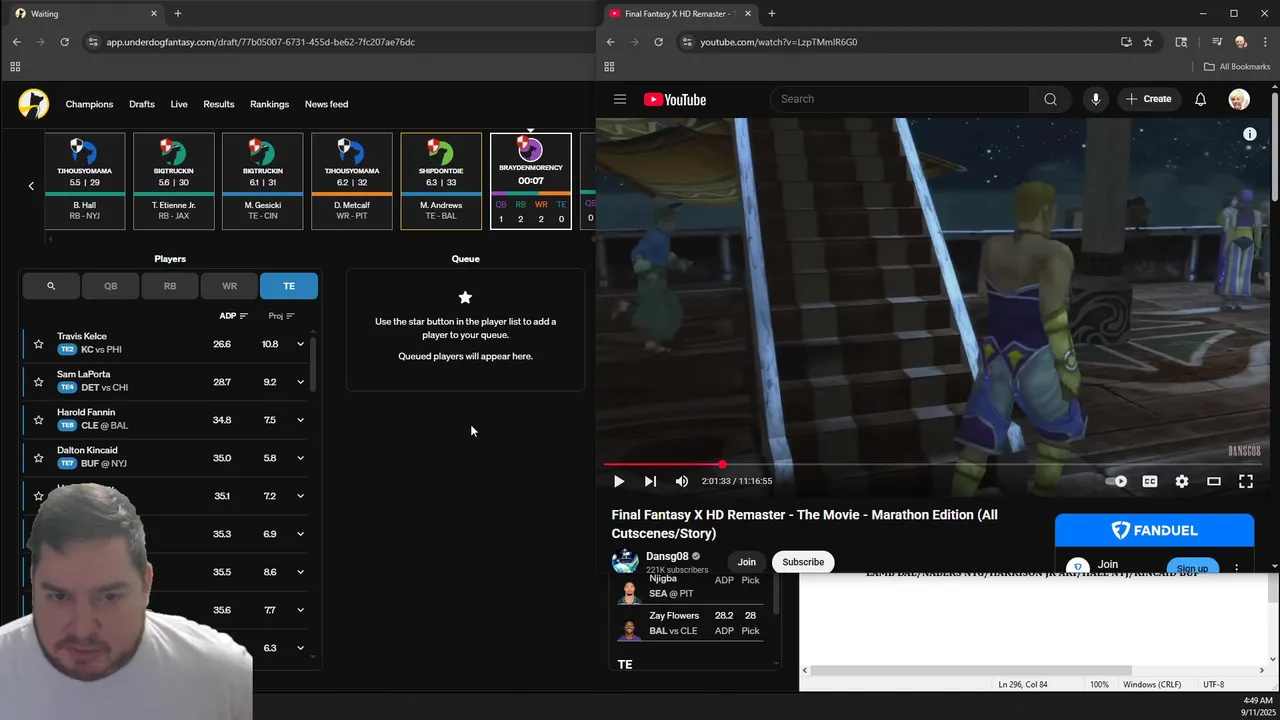Viewport: 1280px width, 720px height.
Task: Go to the Live page
Action: 179,104
